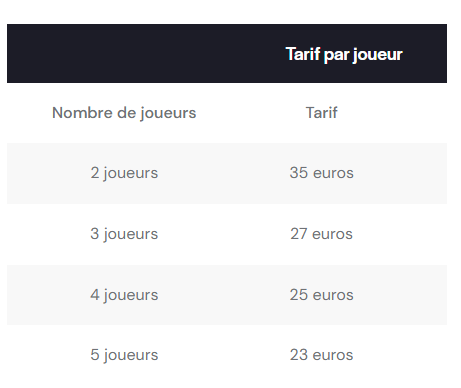461x388 pixels.
Task: Click the word "Nombre" in the column heading
Action: coord(82,113)
